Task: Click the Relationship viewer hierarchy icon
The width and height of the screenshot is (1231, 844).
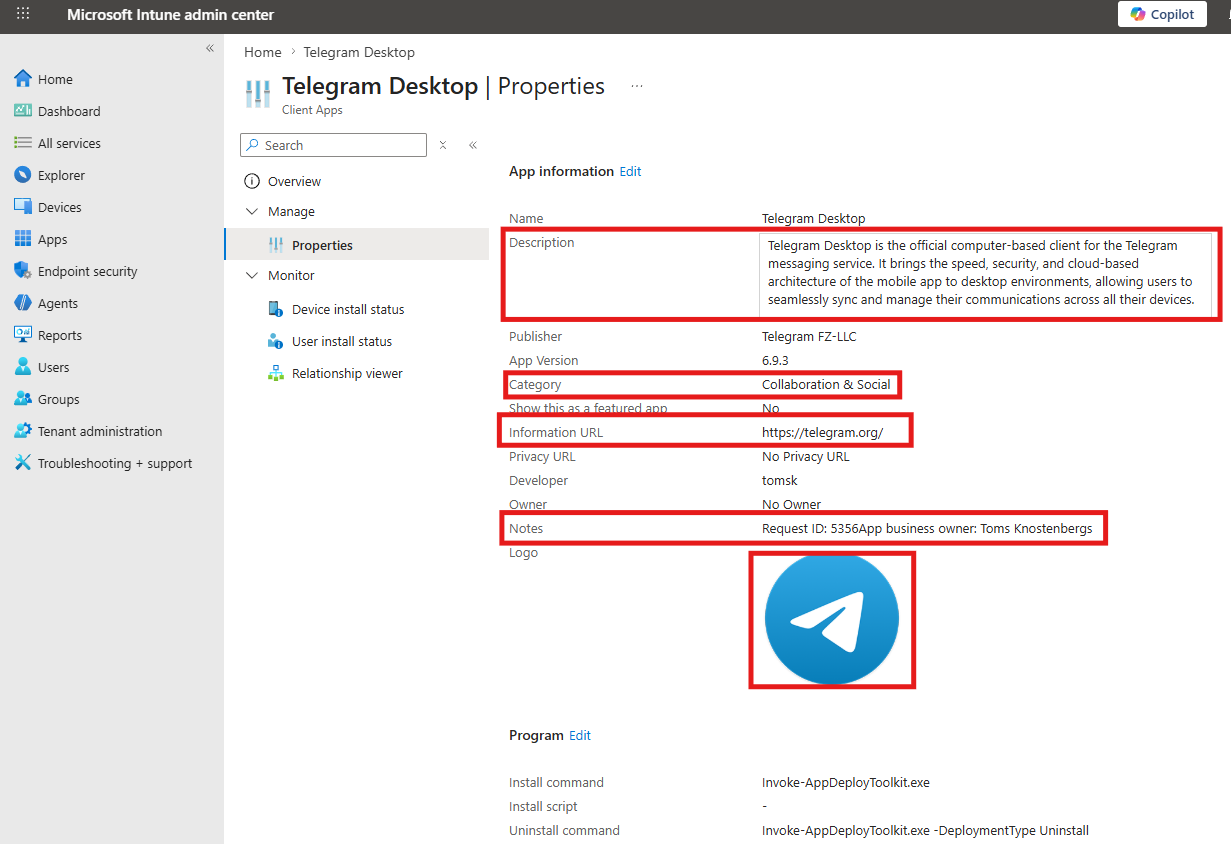Action: click(x=276, y=373)
